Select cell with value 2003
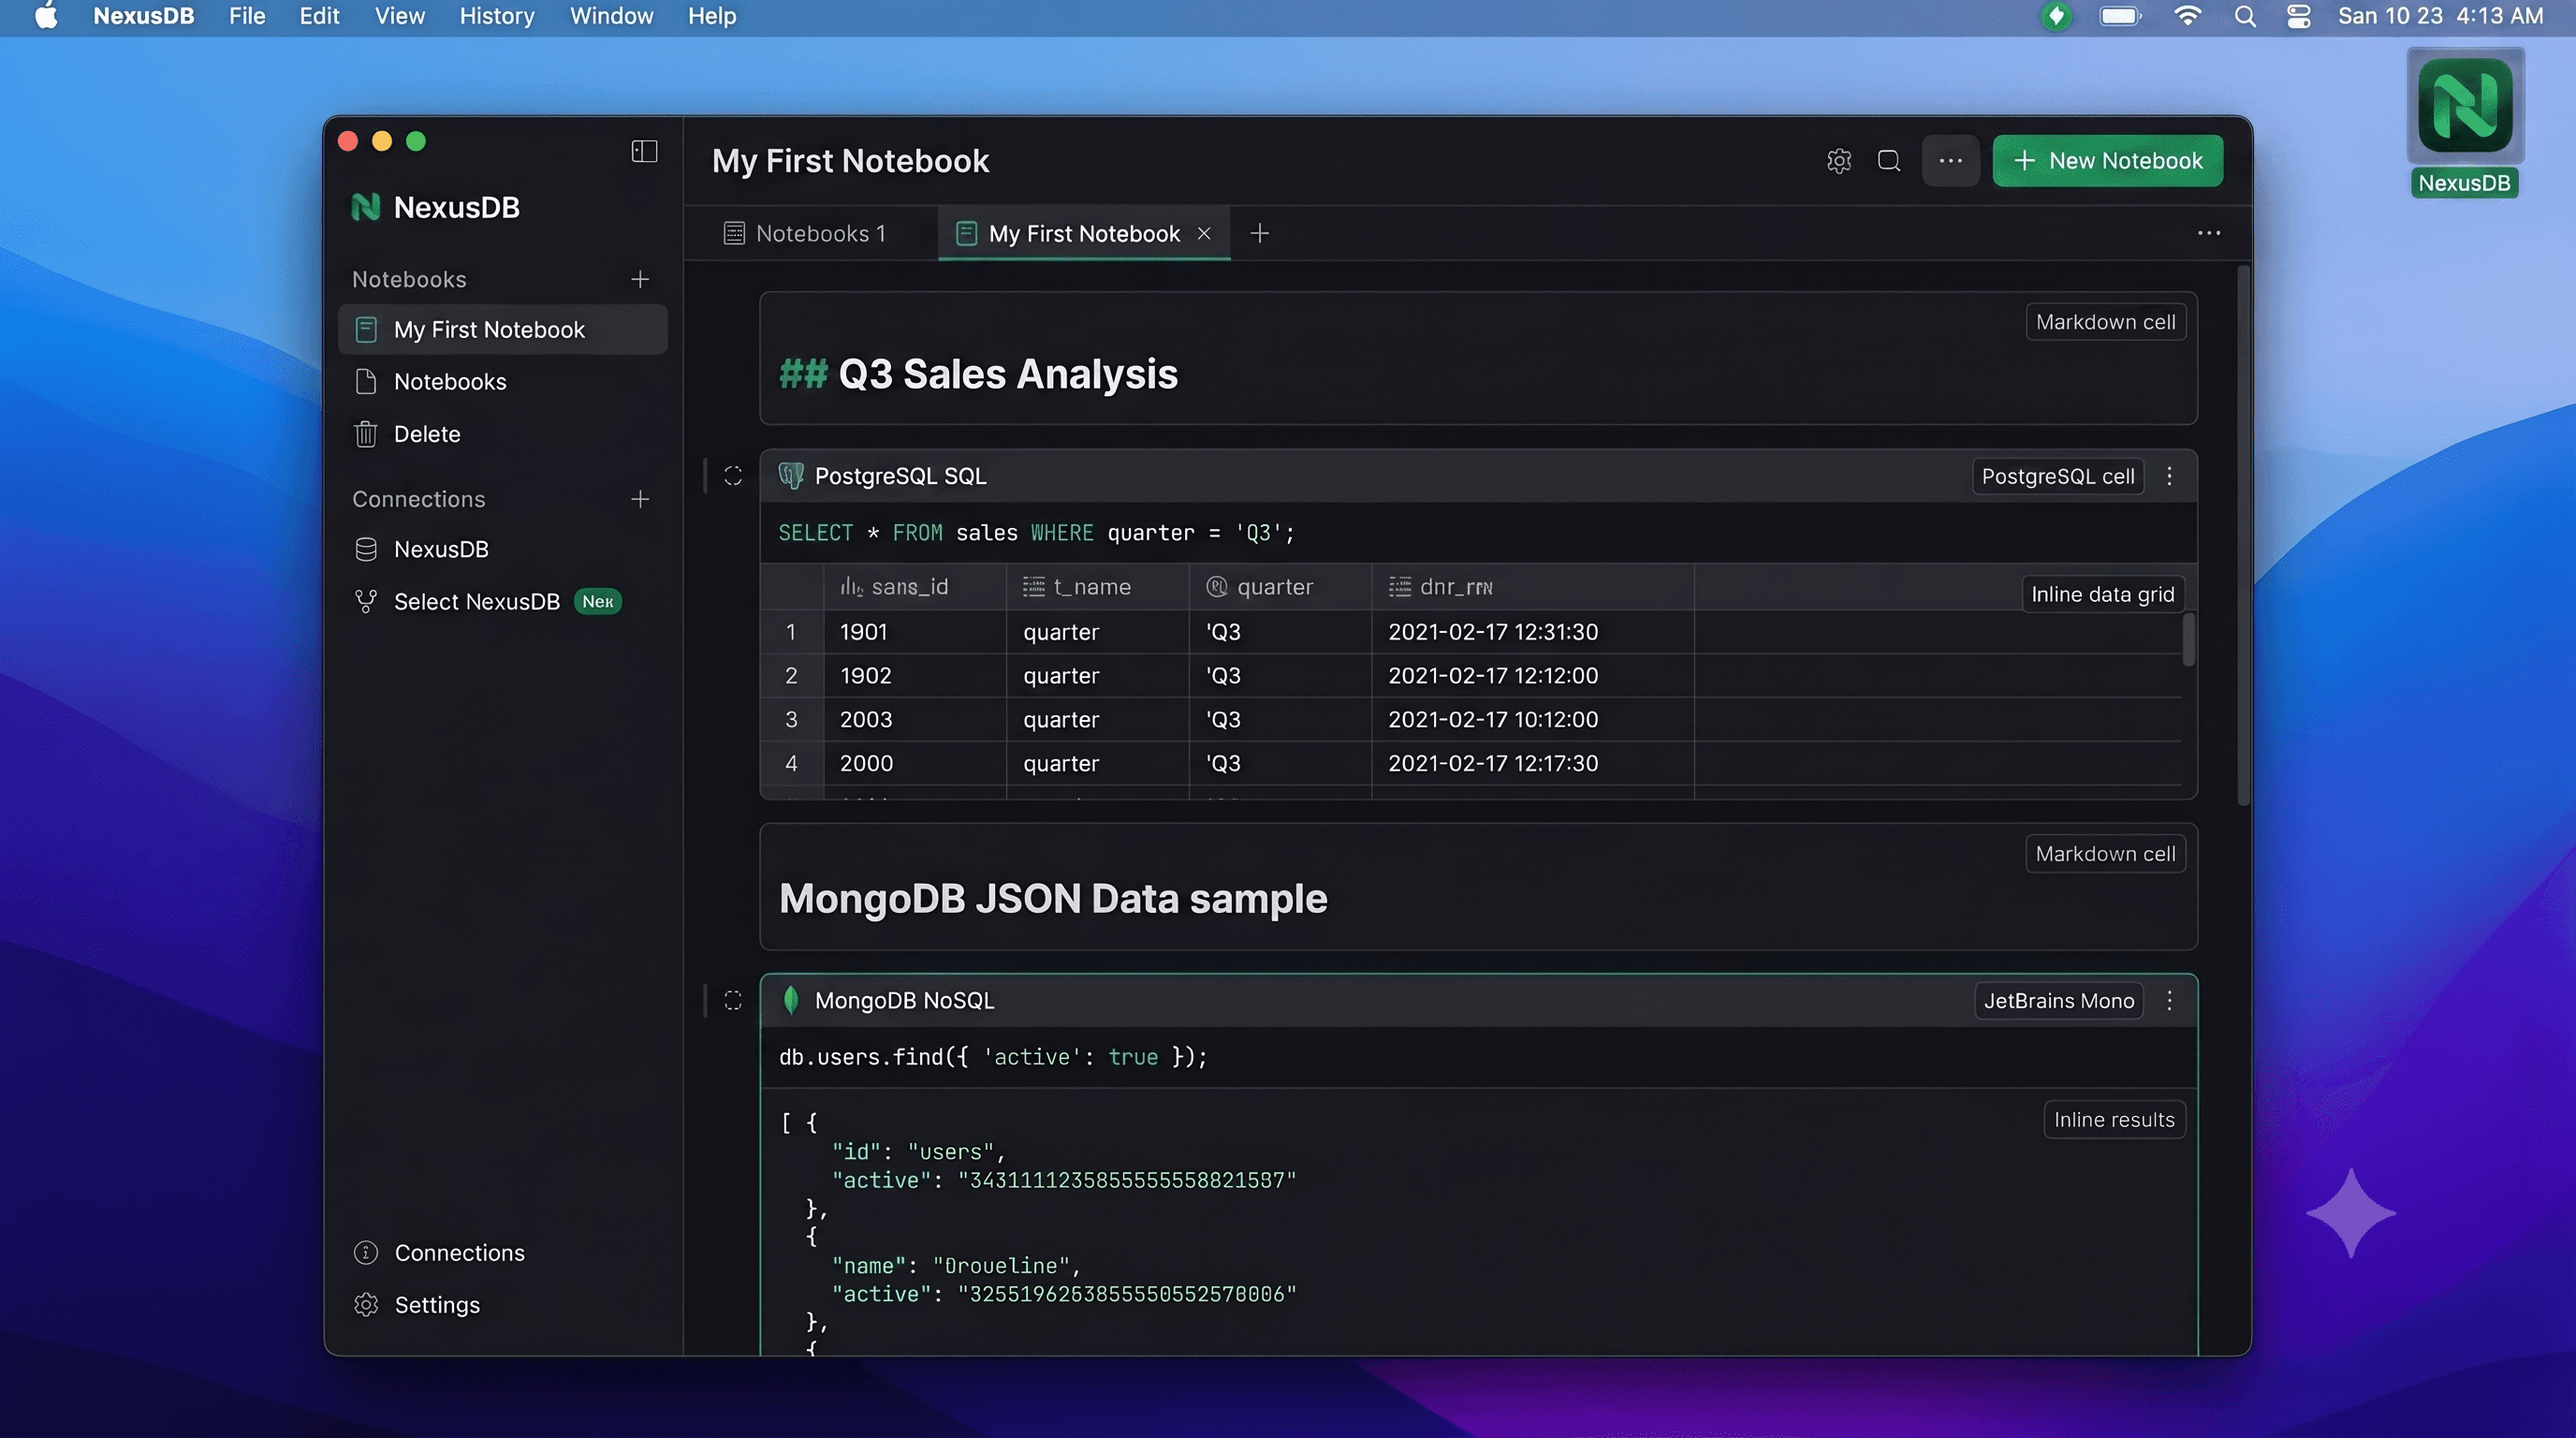 [914, 720]
